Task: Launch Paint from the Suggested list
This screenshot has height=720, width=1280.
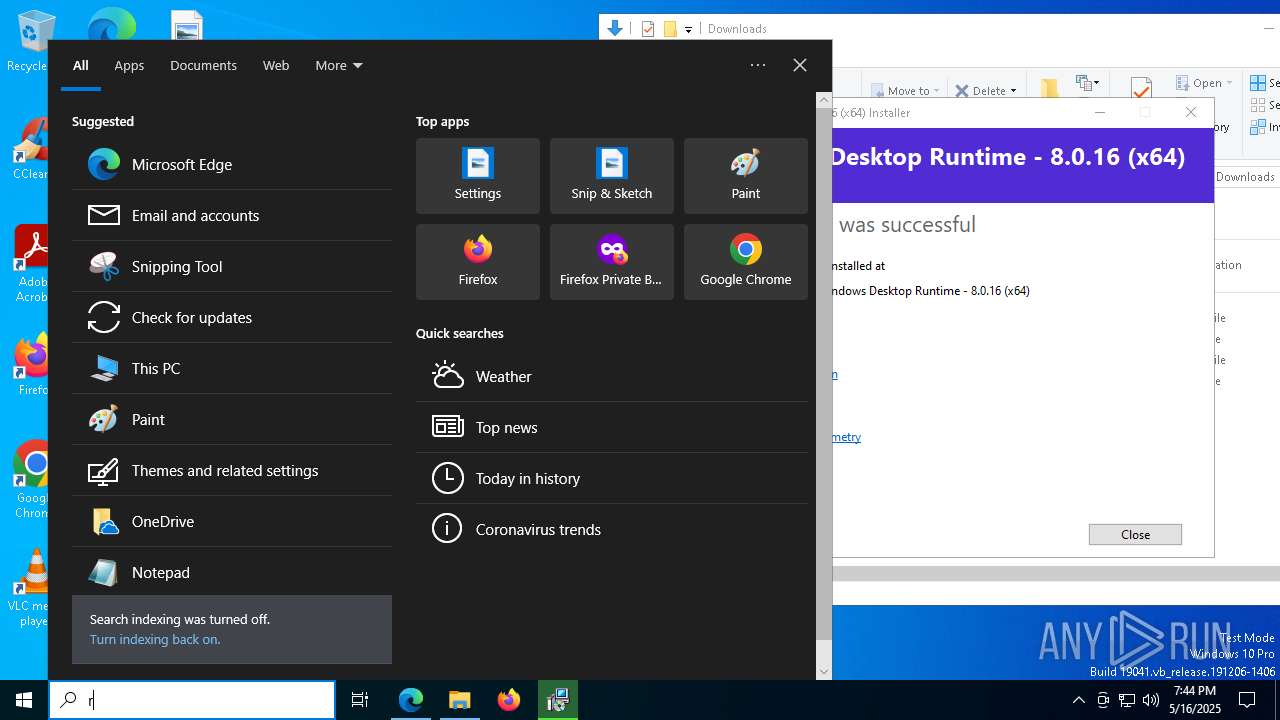Action: coord(232,419)
